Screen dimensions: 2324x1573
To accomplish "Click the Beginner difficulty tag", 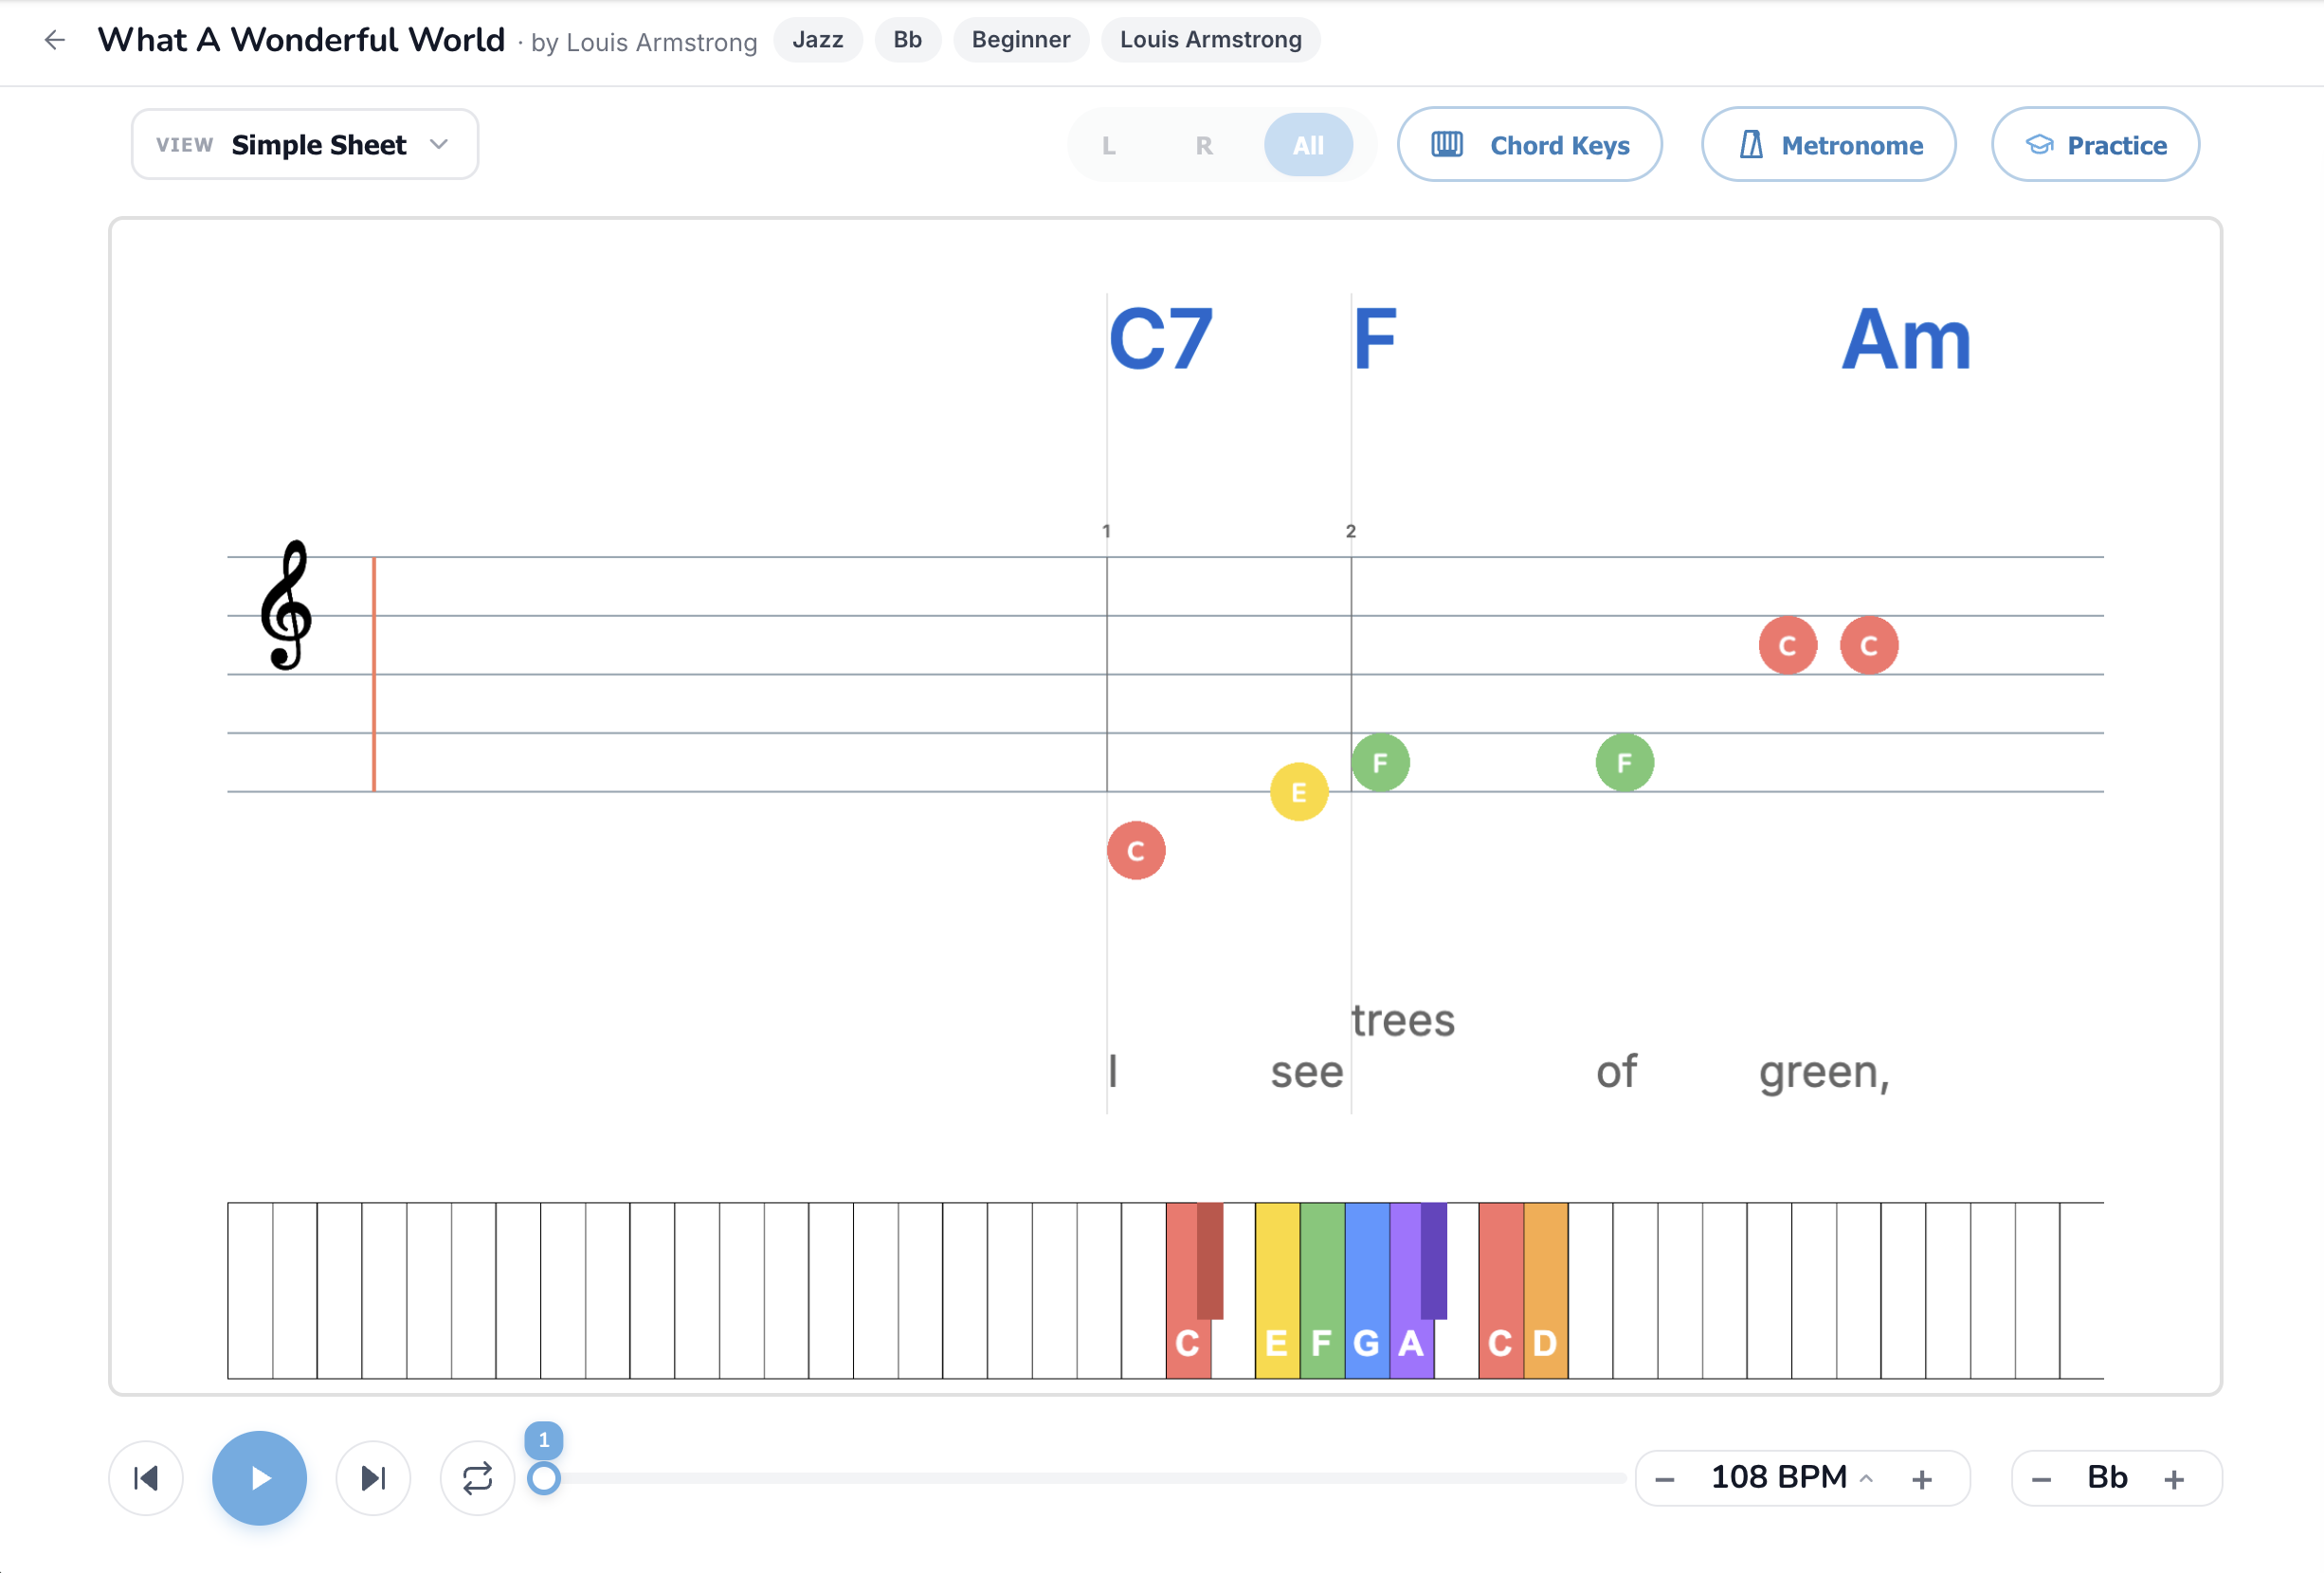I will click(1021, 40).
